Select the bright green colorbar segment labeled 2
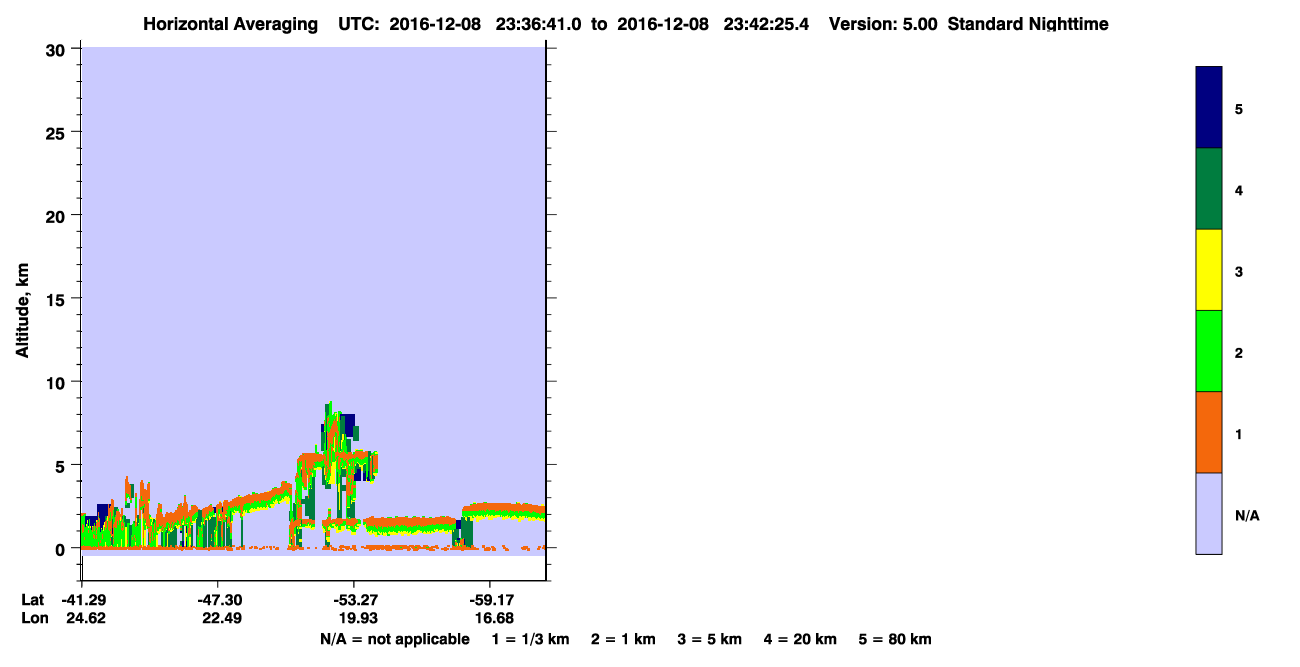The image size is (1300, 667). [x=1209, y=351]
